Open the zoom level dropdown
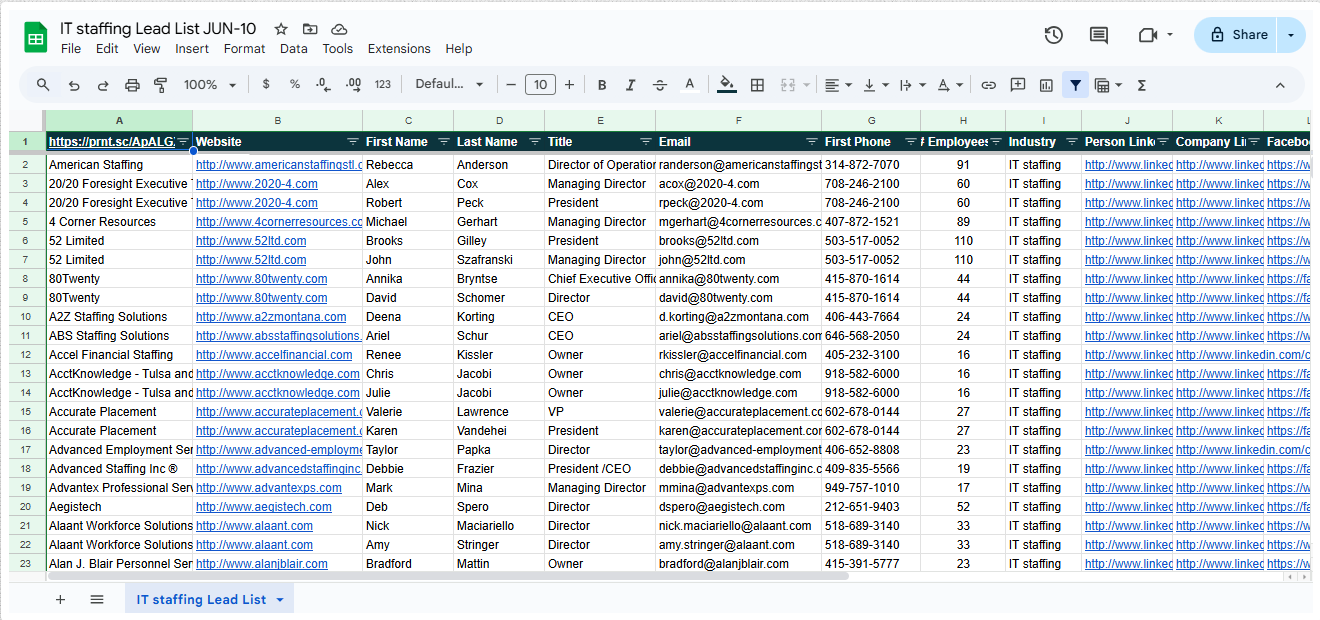Screen dimensions: 1320x620 (209, 85)
